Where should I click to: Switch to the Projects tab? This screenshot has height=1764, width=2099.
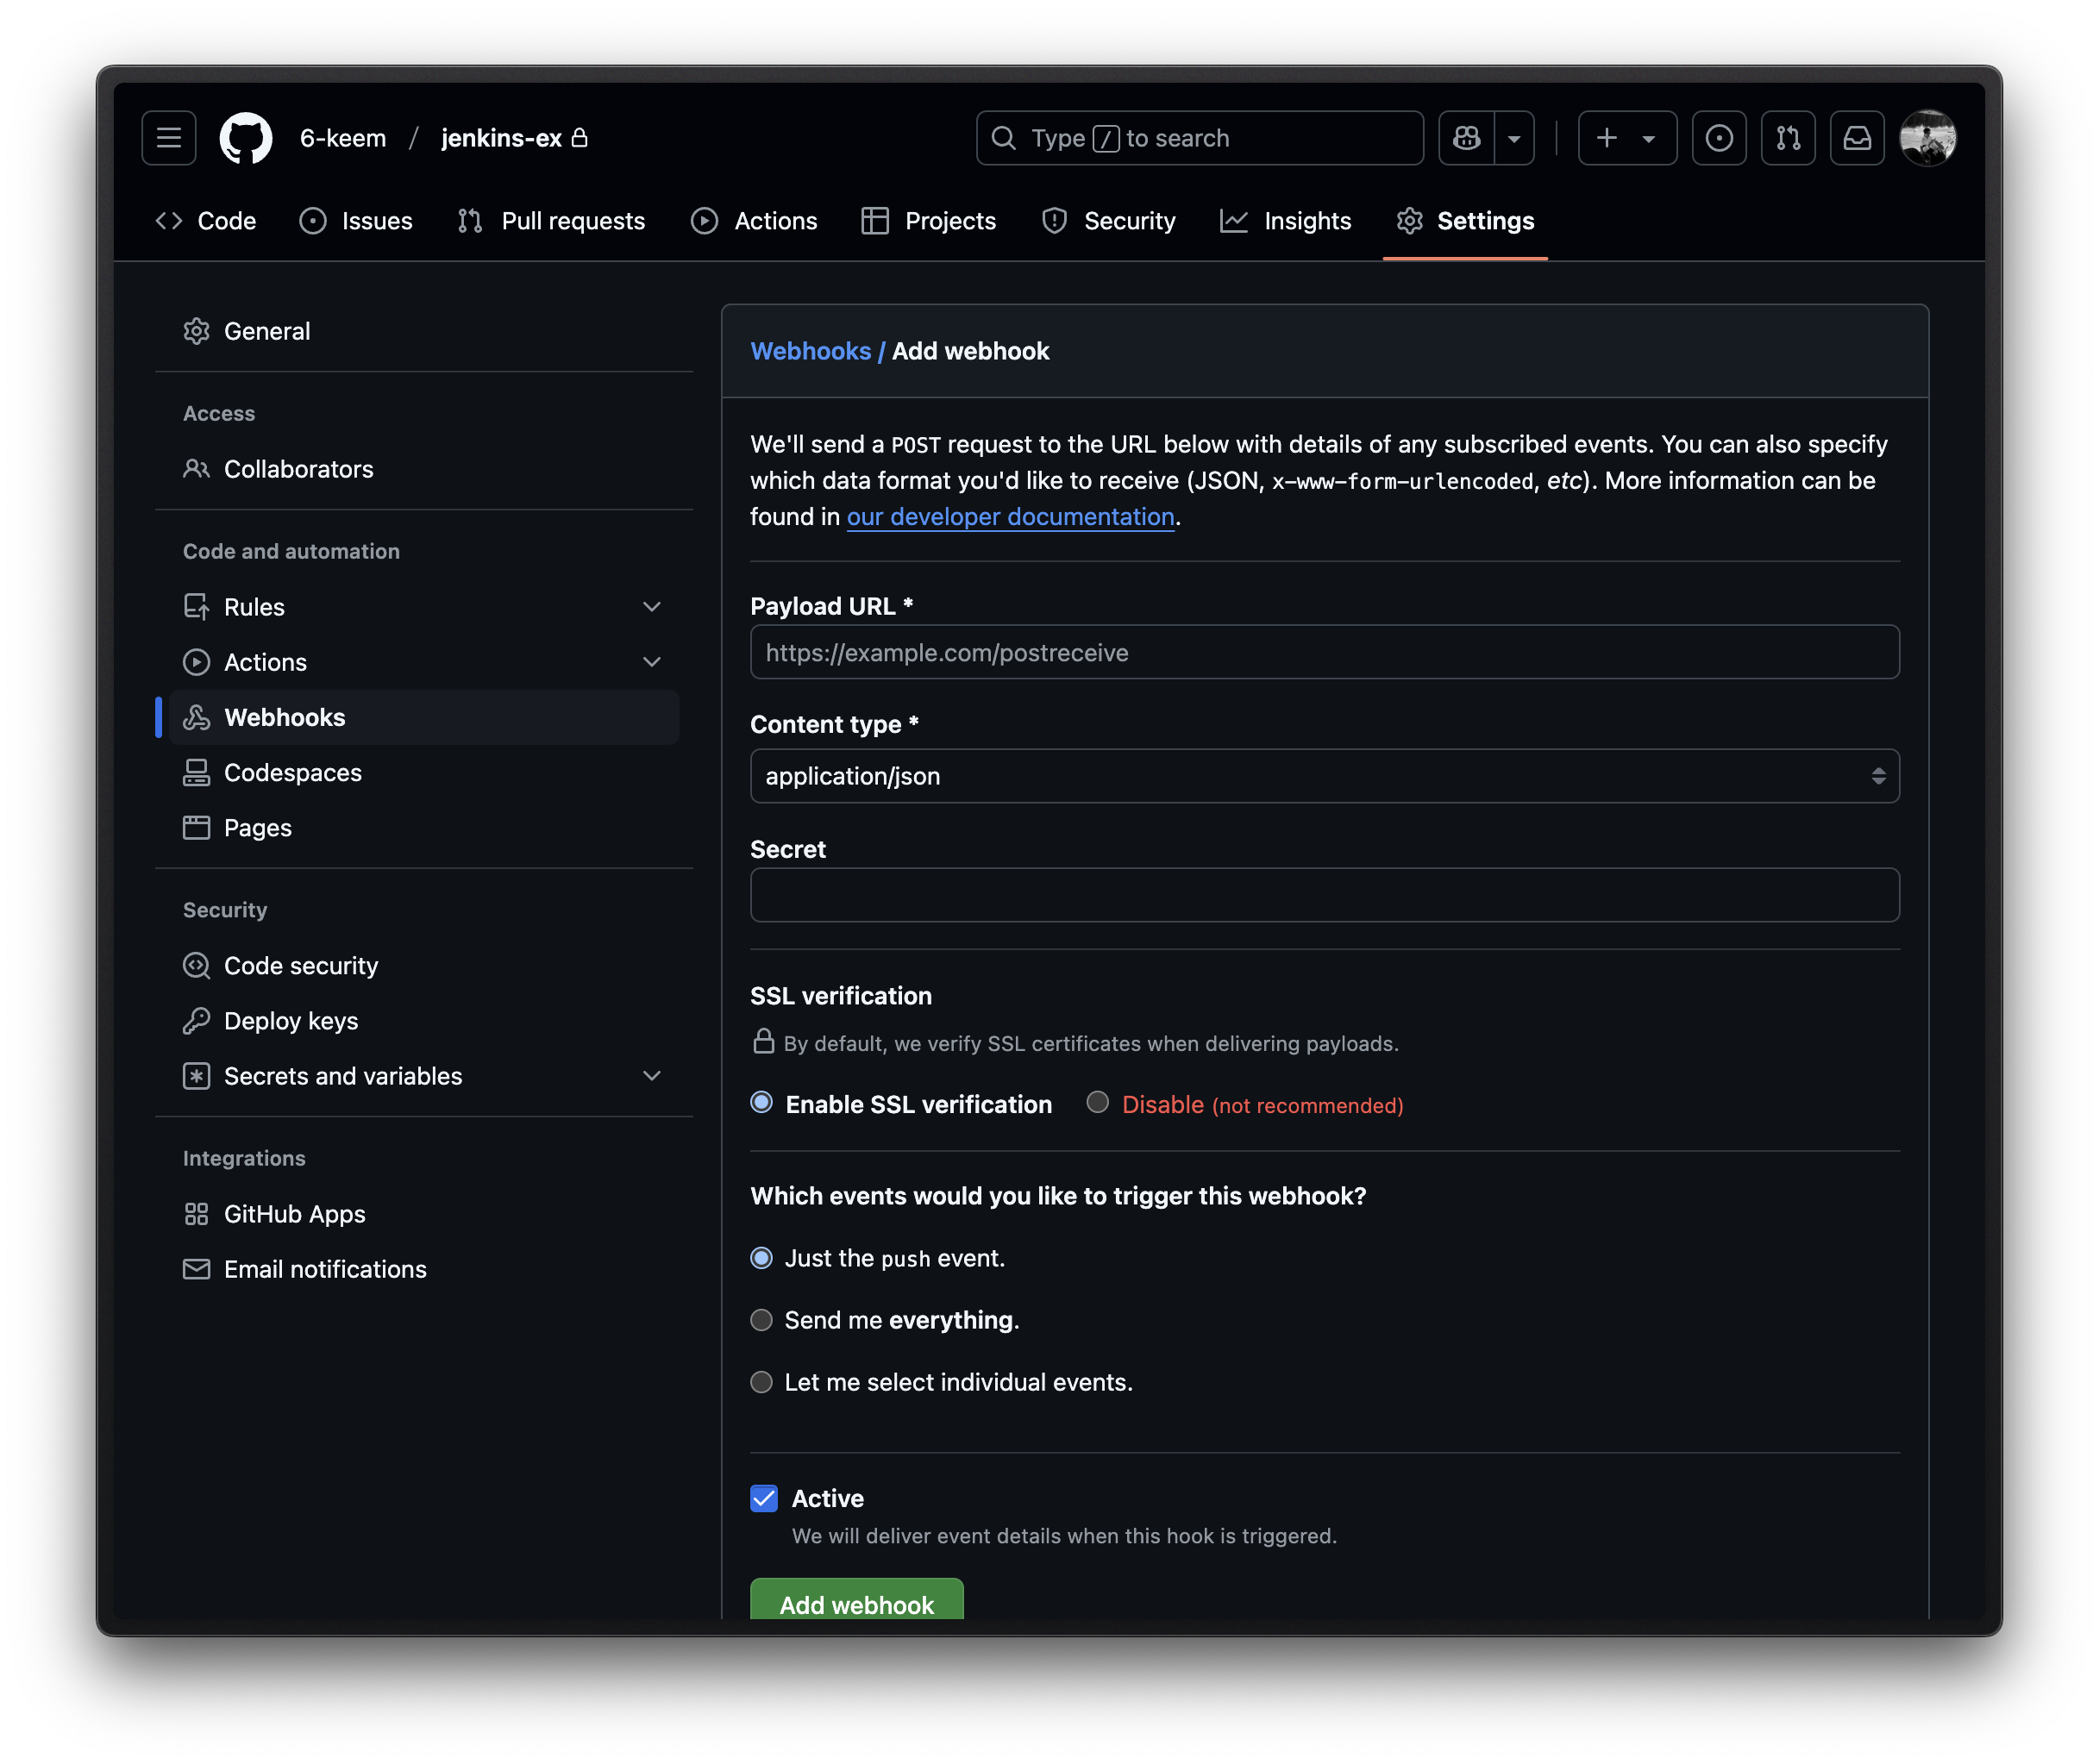point(928,221)
